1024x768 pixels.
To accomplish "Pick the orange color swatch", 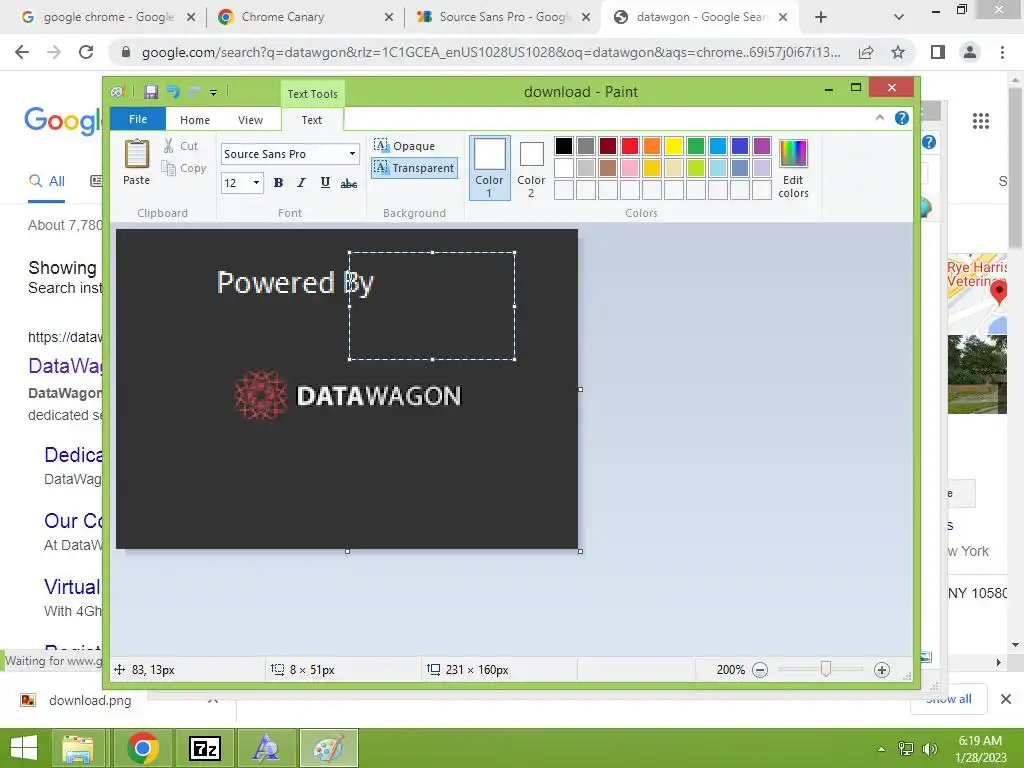I will click(652, 146).
